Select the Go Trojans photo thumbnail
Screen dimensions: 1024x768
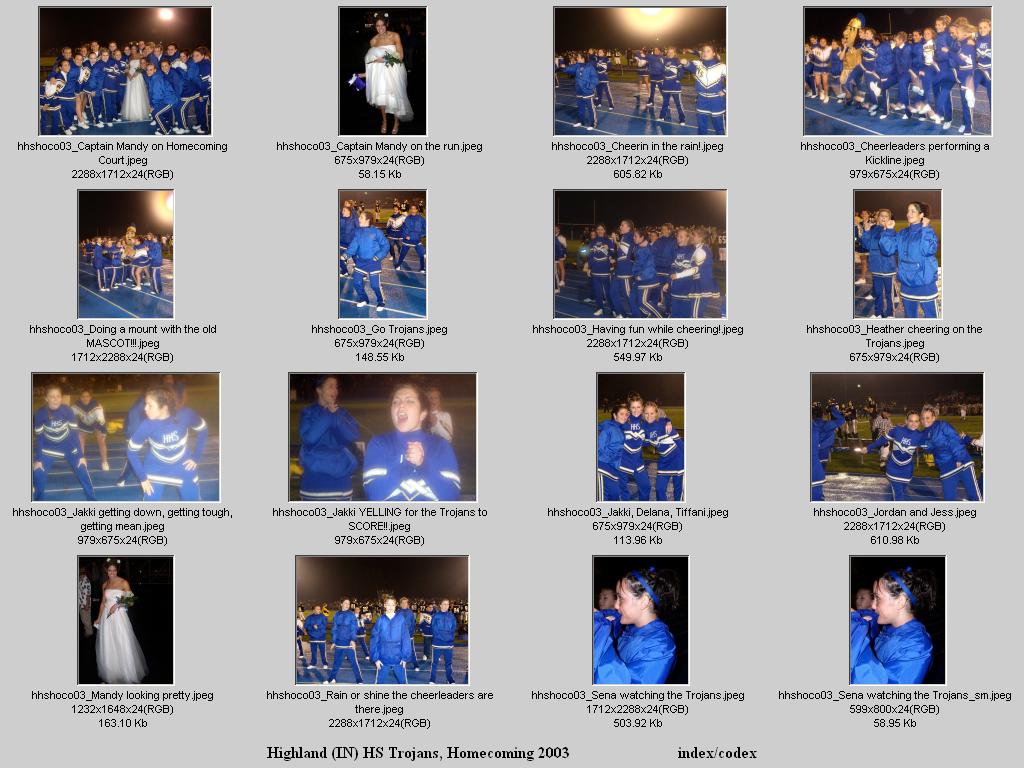pyautogui.click(x=382, y=254)
